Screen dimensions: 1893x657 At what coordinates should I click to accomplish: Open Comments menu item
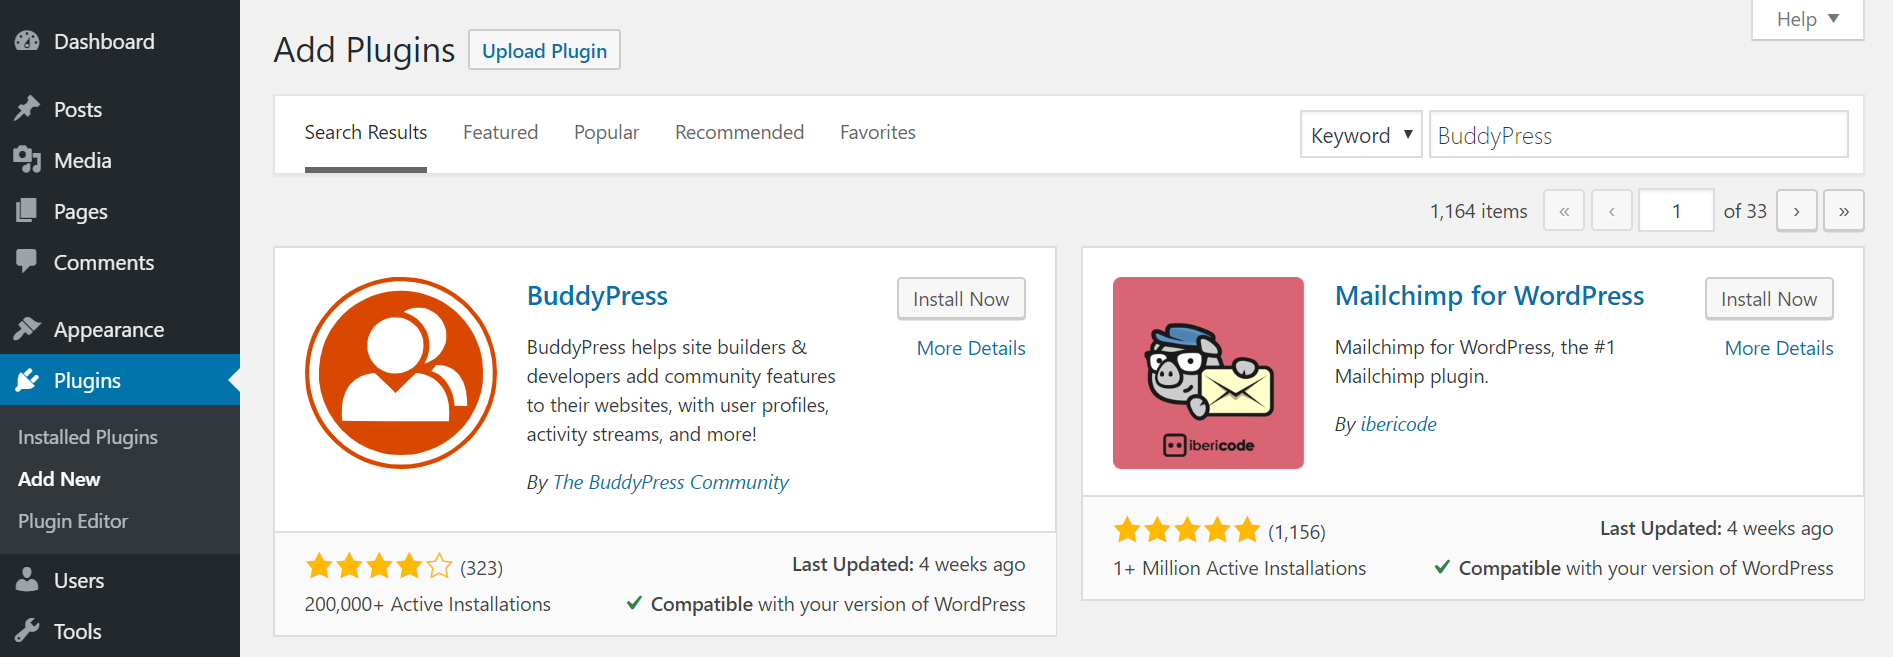click(x=120, y=262)
